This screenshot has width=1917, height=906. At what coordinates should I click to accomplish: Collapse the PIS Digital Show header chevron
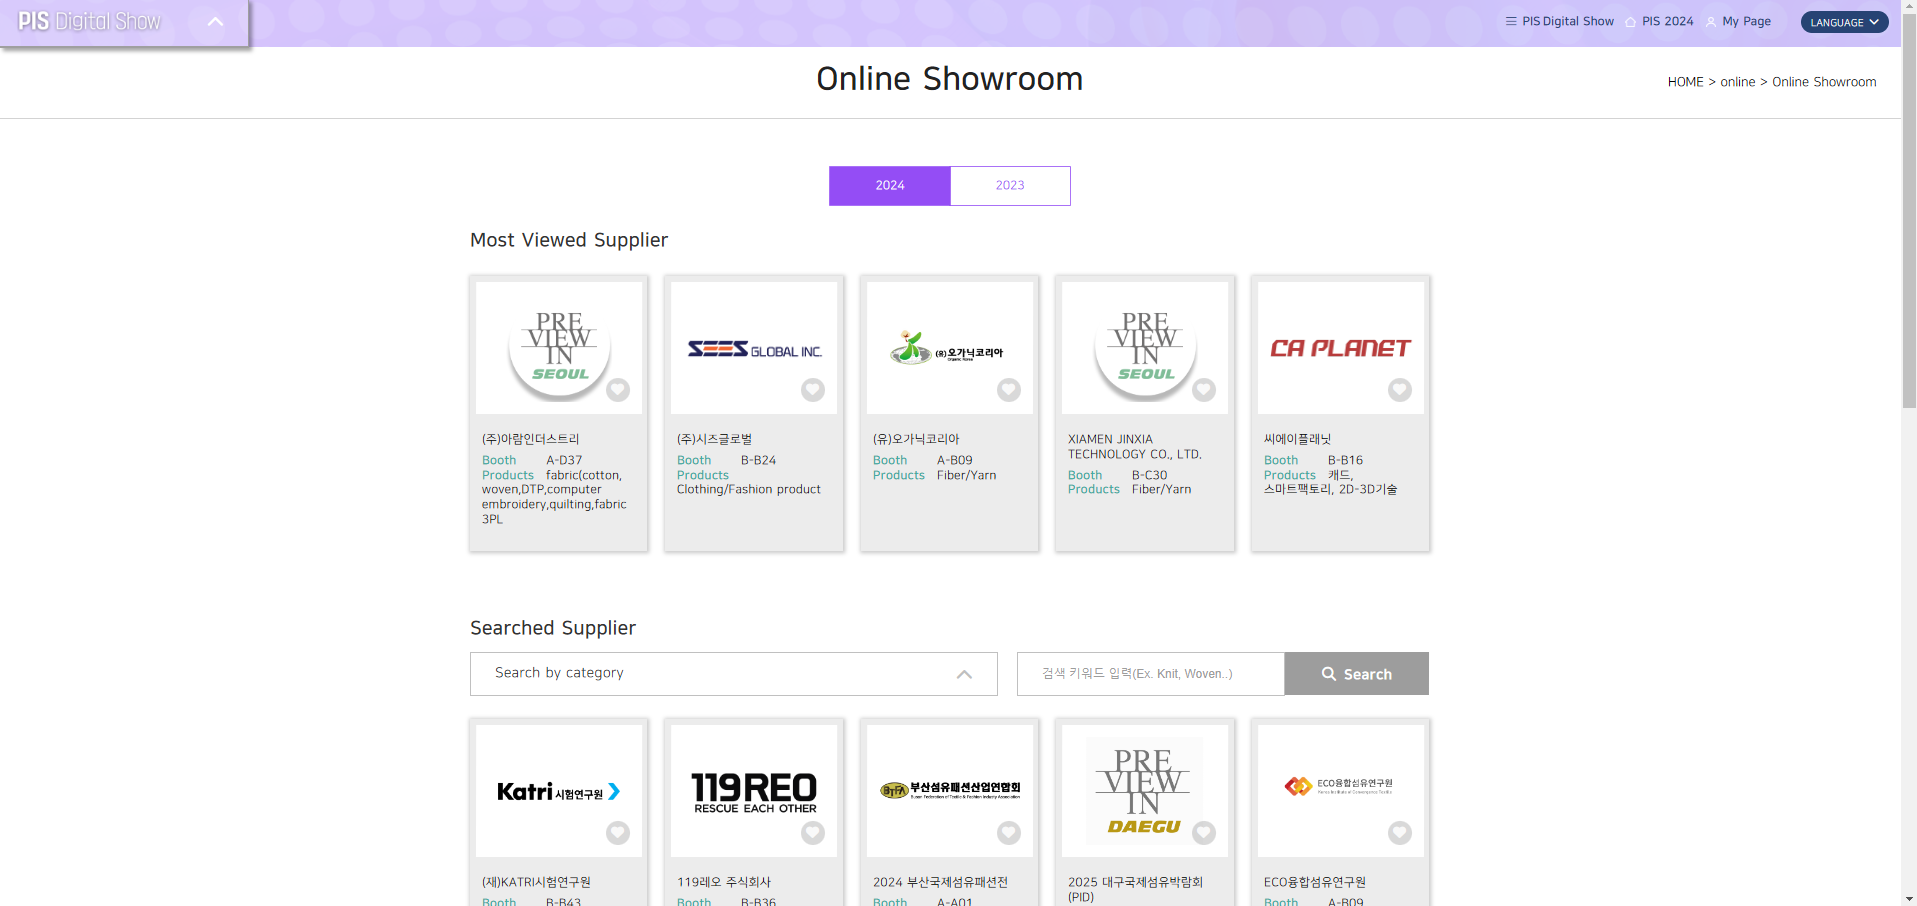pos(215,22)
